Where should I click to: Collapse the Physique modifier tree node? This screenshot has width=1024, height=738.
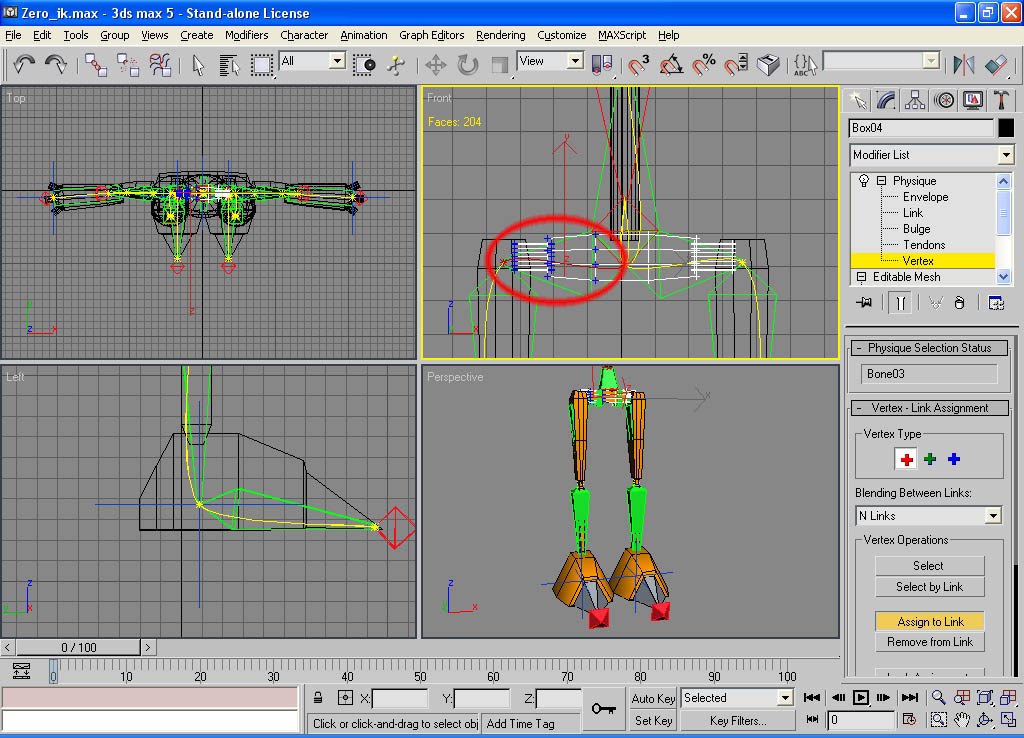(881, 181)
